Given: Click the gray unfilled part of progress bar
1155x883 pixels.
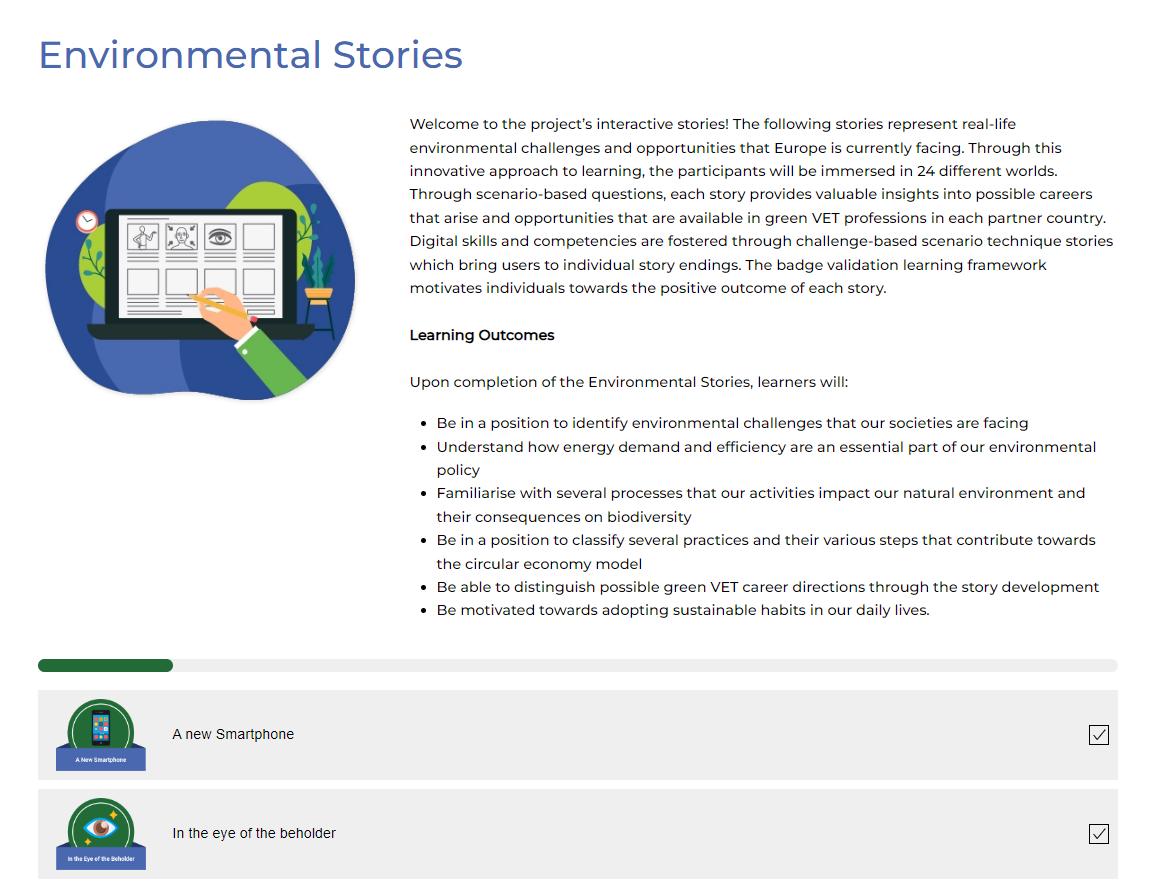Looking at the screenshot, I should pos(640,666).
